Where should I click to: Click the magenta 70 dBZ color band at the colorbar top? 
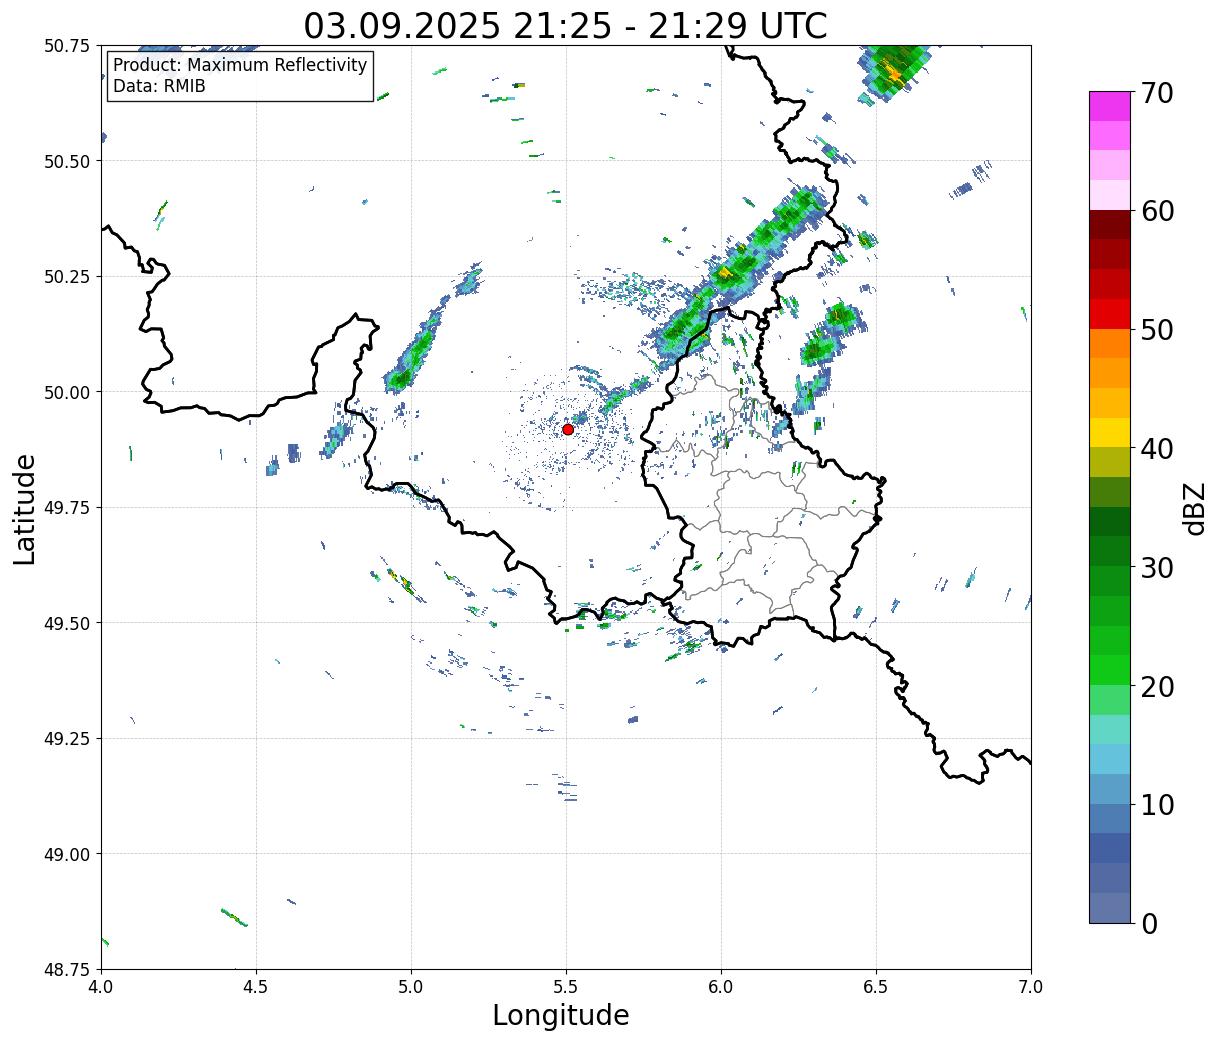point(1109,106)
